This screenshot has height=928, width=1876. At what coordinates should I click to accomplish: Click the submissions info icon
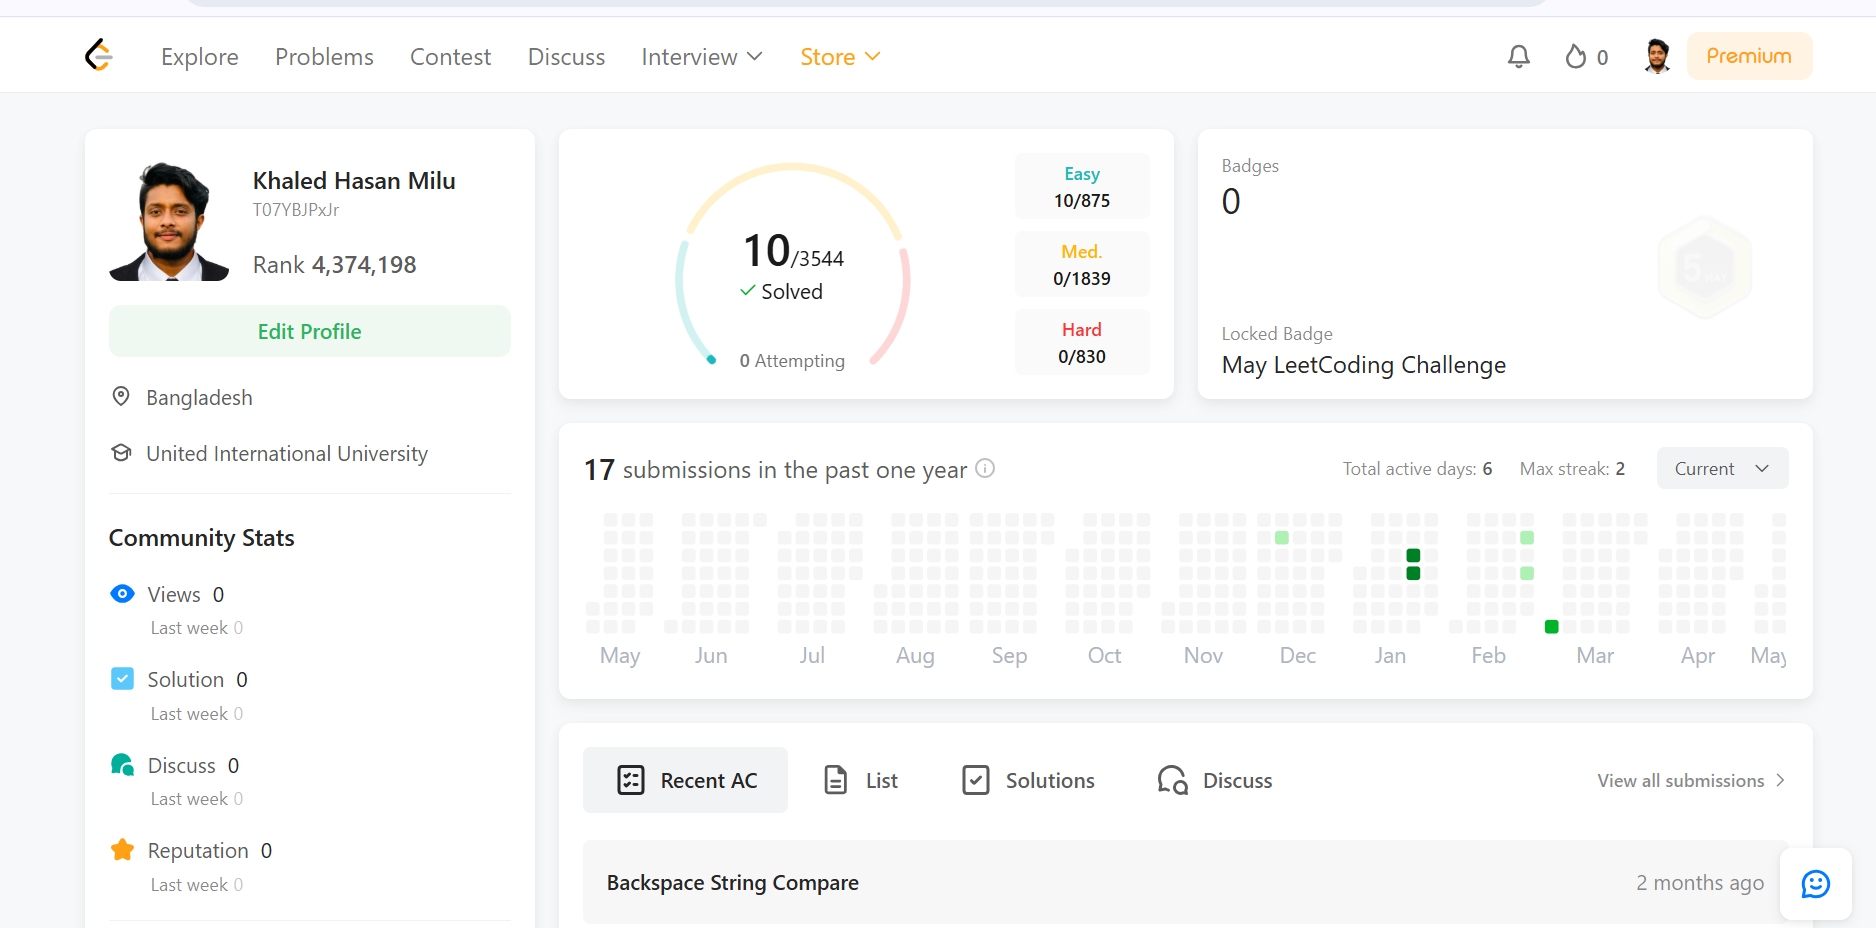pos(985,468)
